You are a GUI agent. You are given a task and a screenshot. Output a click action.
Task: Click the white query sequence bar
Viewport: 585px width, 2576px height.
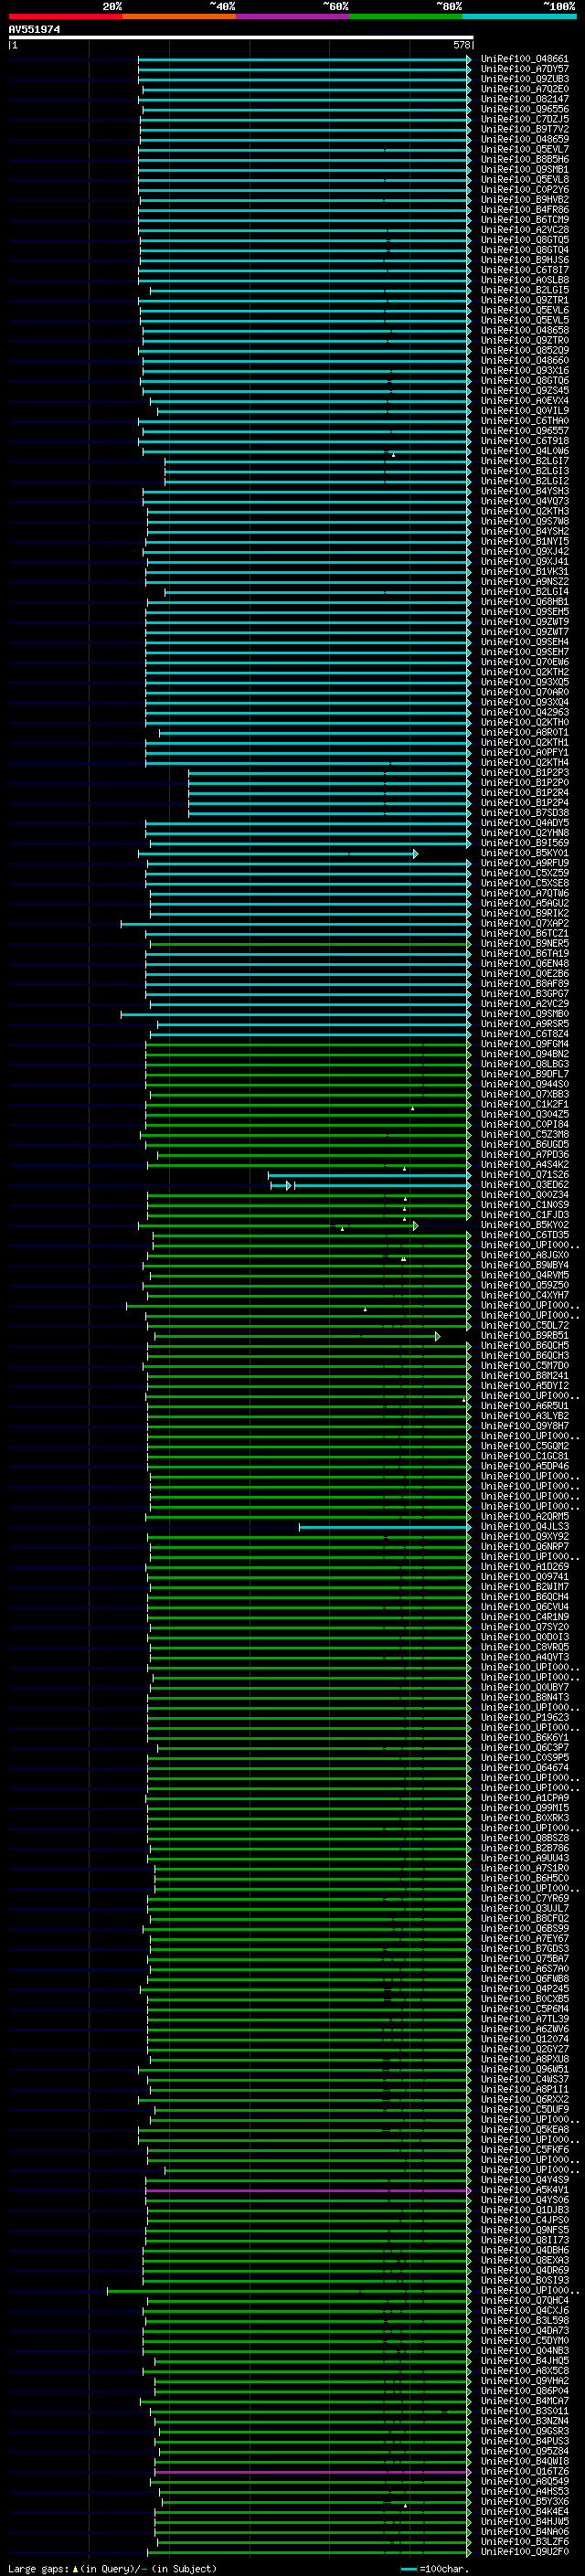[241, 37]
